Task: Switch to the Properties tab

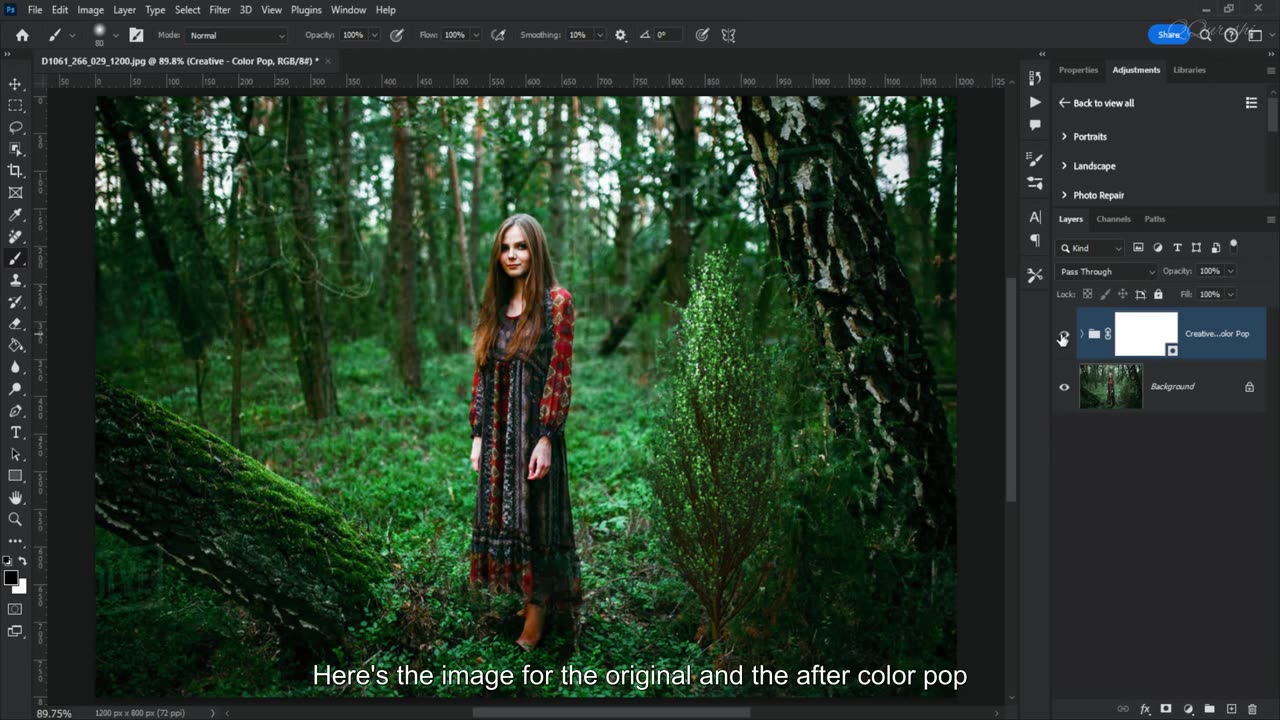Action: 1078,70
